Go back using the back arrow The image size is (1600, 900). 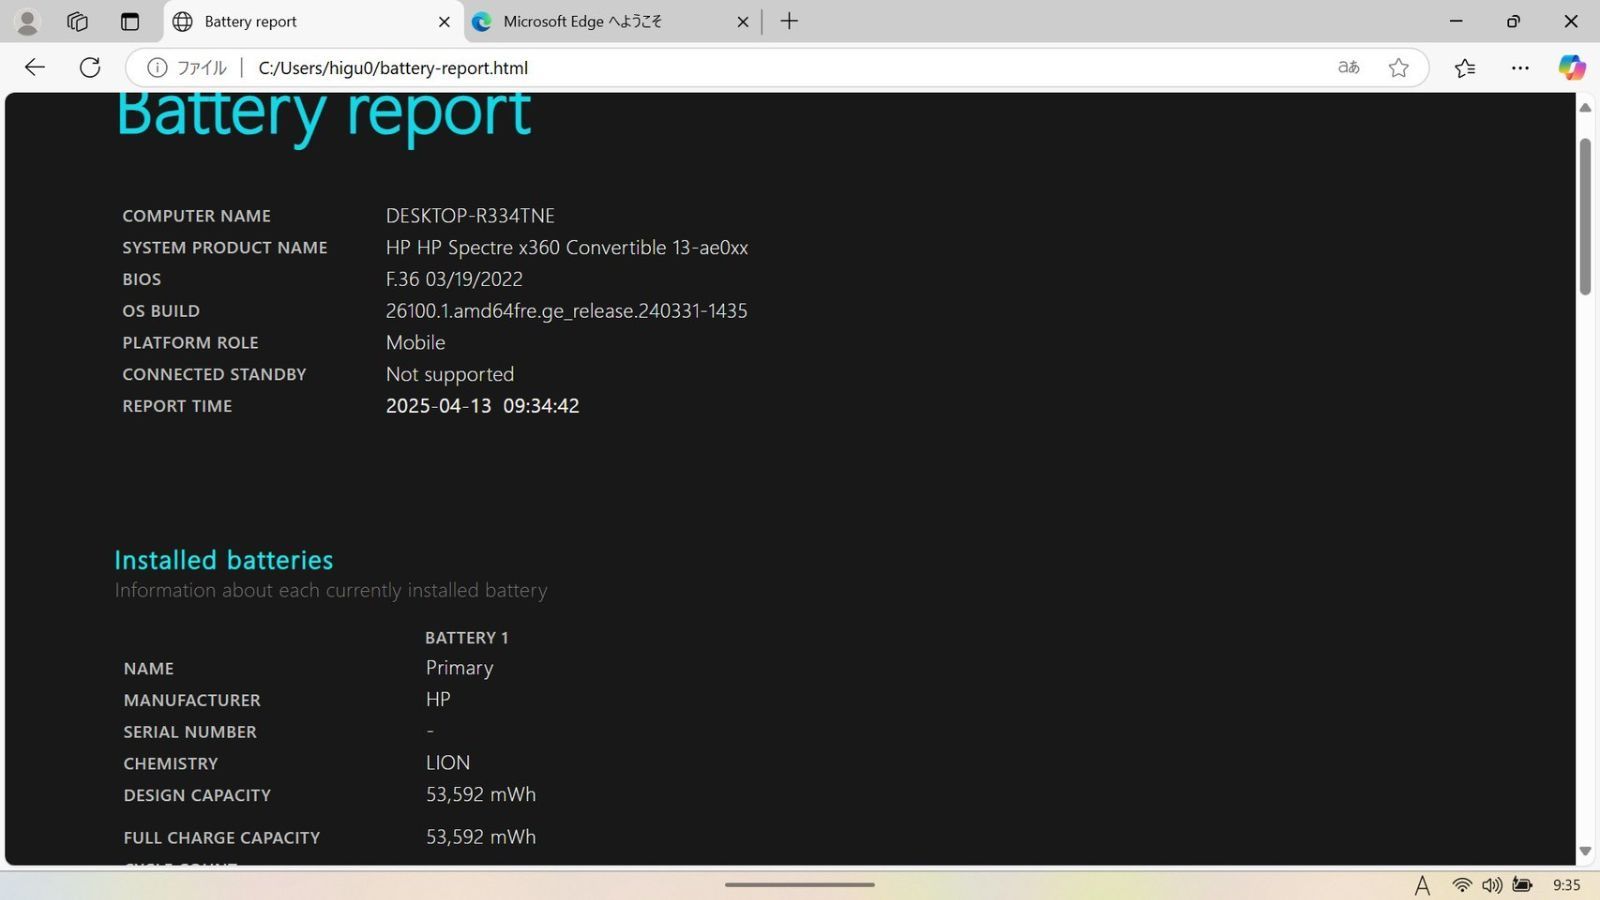click(35, 67)
